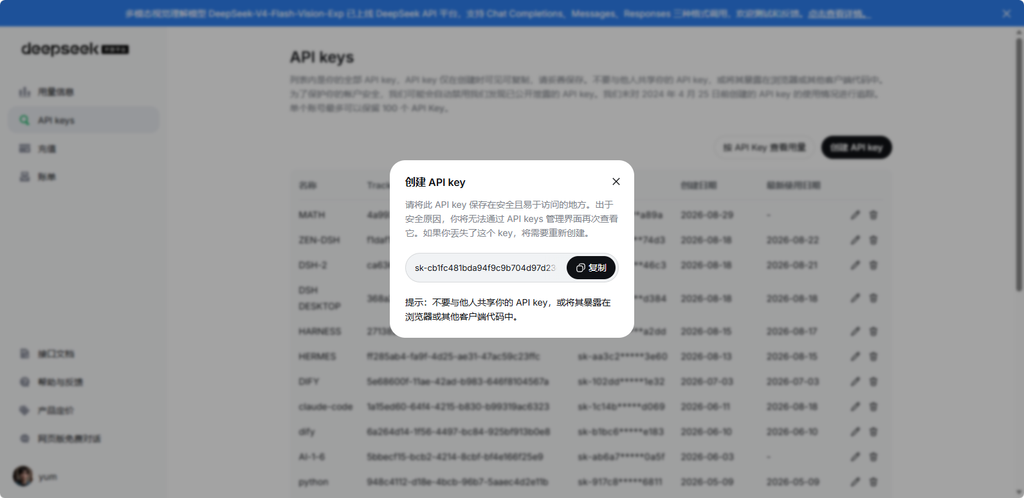Close the 创建 API key dialog
Viewport: 1024px width, 498px height.
(x=616, y=181)
